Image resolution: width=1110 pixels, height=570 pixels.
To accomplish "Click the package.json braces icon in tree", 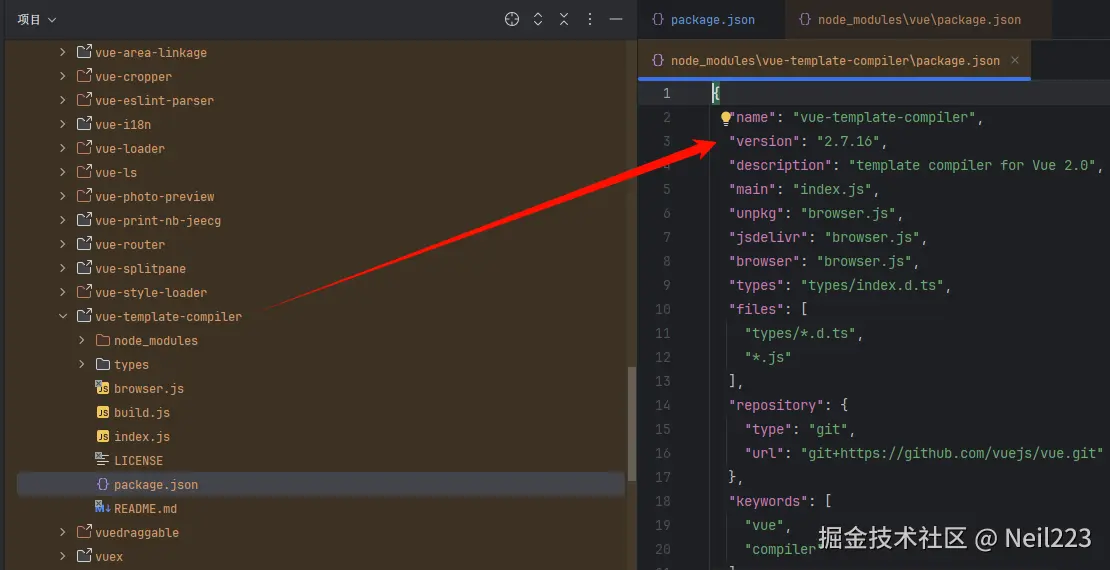I will [103, 484].
